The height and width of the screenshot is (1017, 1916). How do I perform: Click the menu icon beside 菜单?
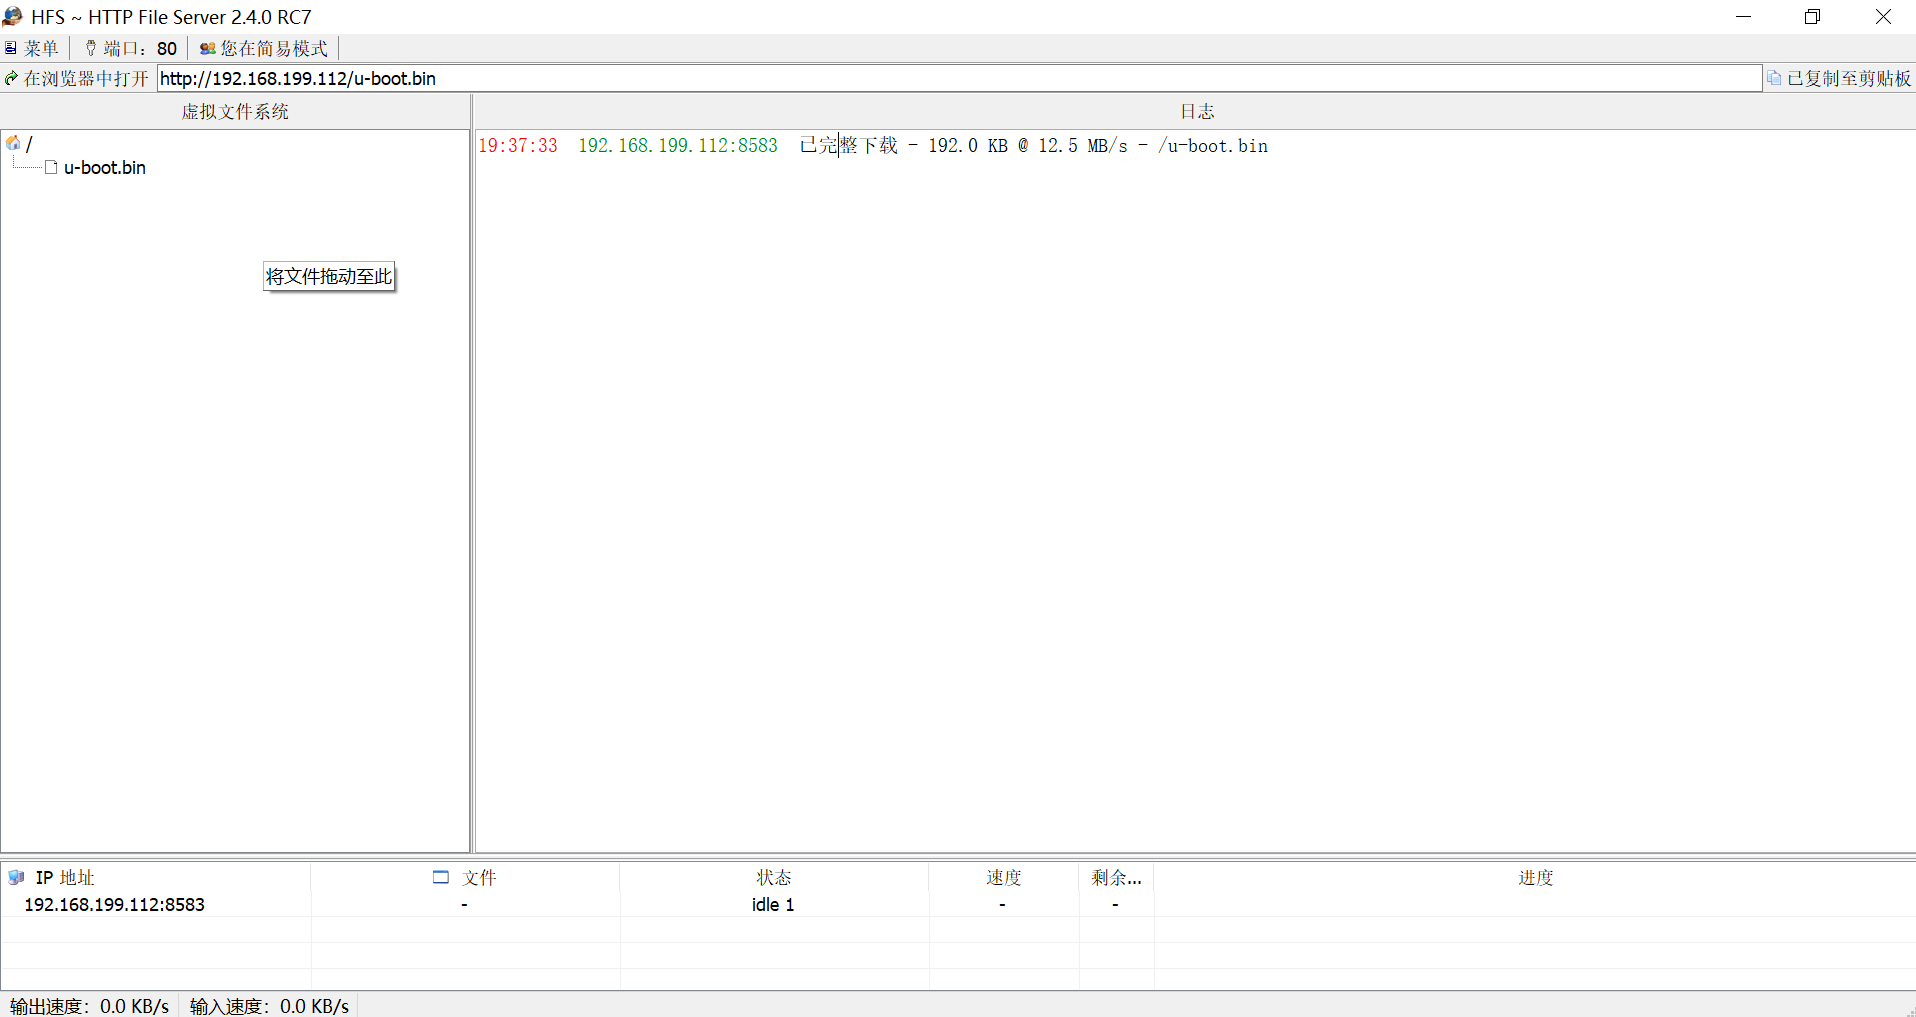click(x=11, y=48)
